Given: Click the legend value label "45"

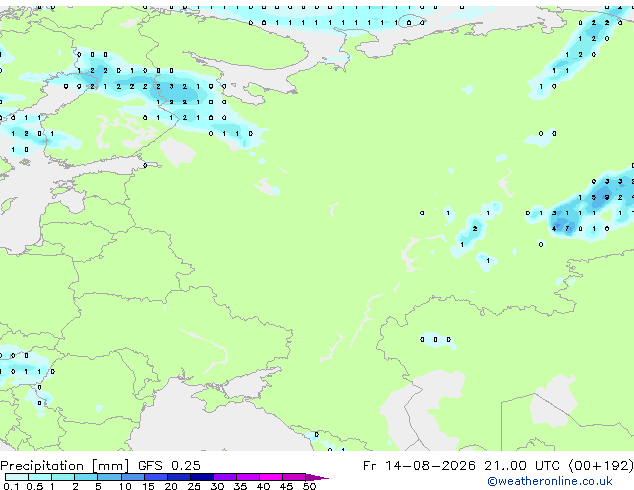Looking at the screenshot, I should click(286, 486).
